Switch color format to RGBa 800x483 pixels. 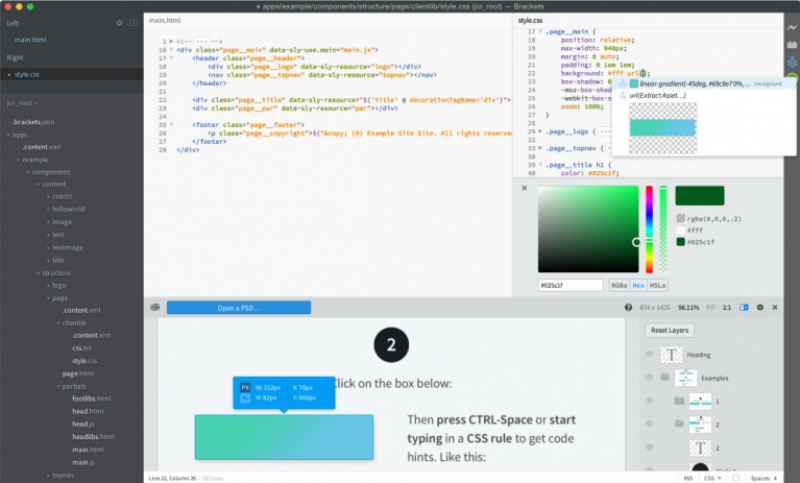pyautogui.click(x=620, y=285)
